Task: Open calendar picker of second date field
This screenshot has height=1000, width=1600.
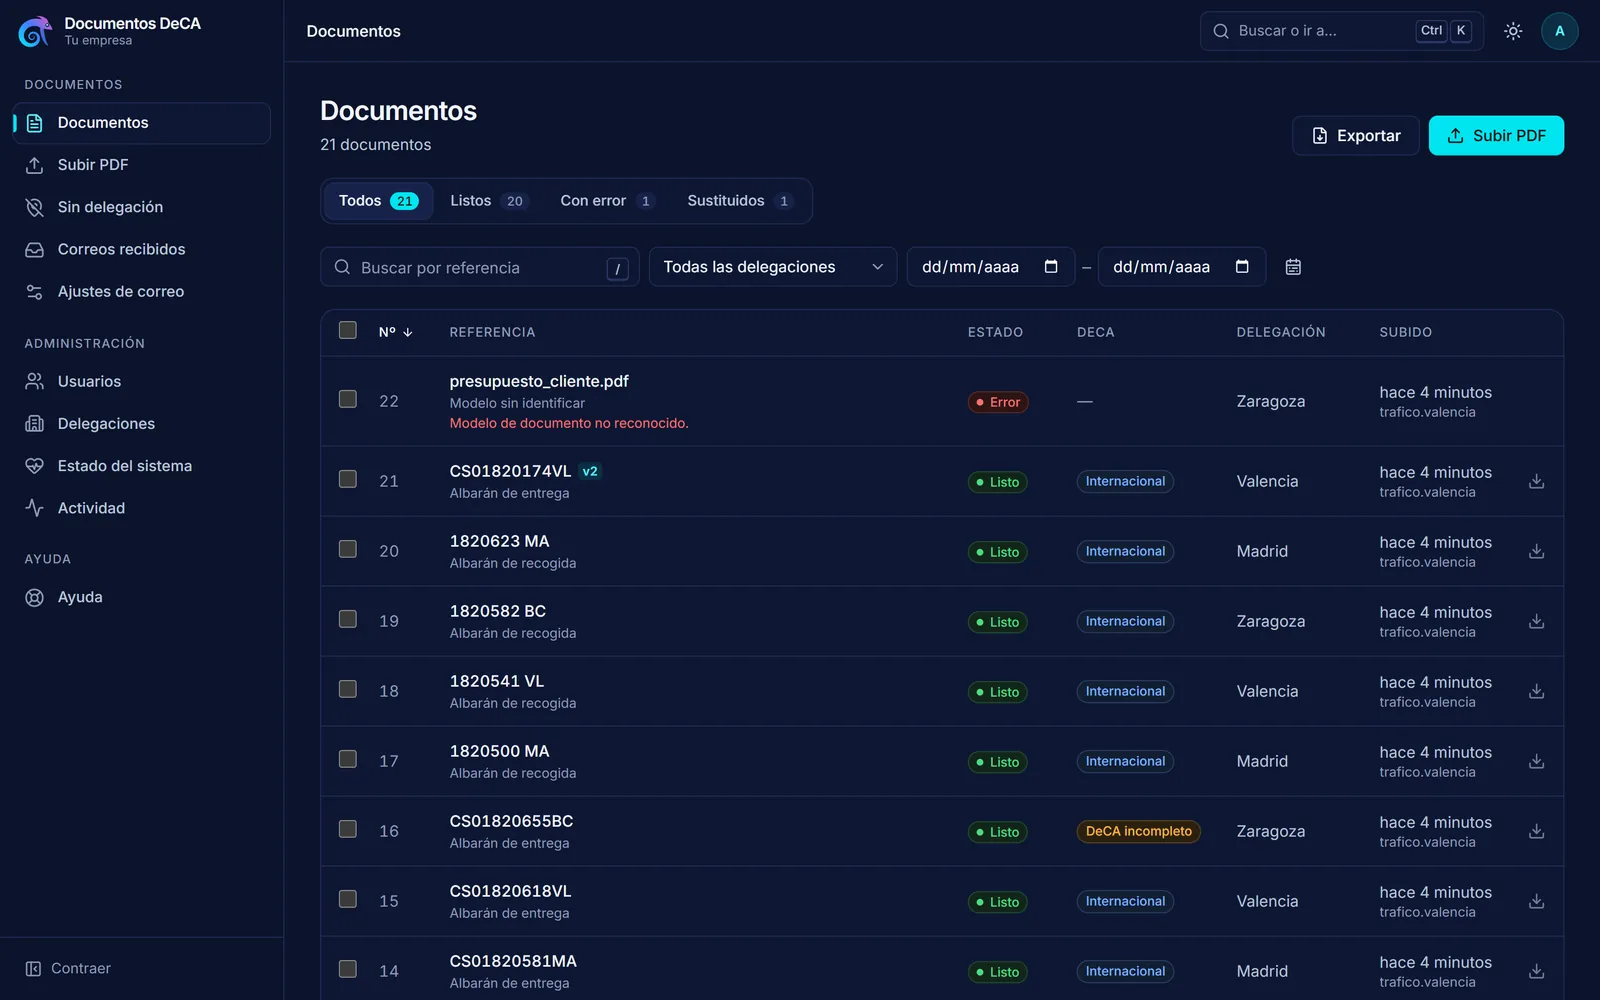Action: (x=1242, y=266)
